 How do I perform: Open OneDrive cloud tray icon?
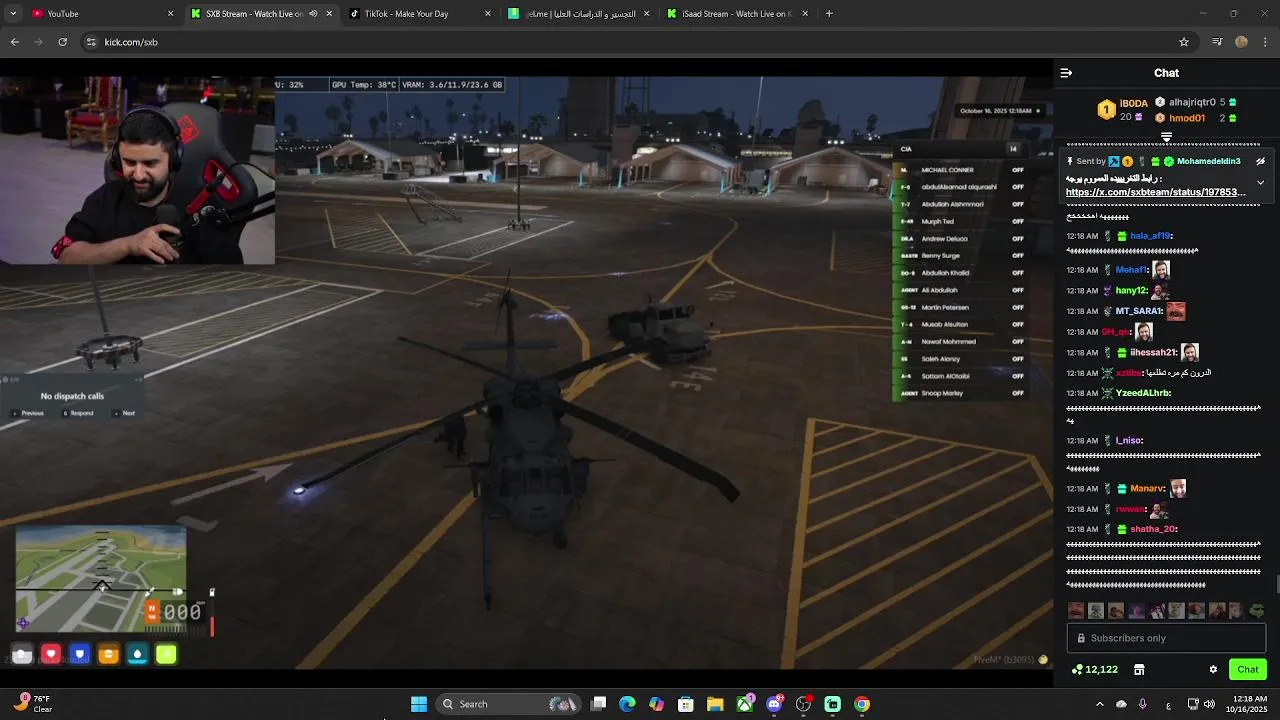[1121, 704]
